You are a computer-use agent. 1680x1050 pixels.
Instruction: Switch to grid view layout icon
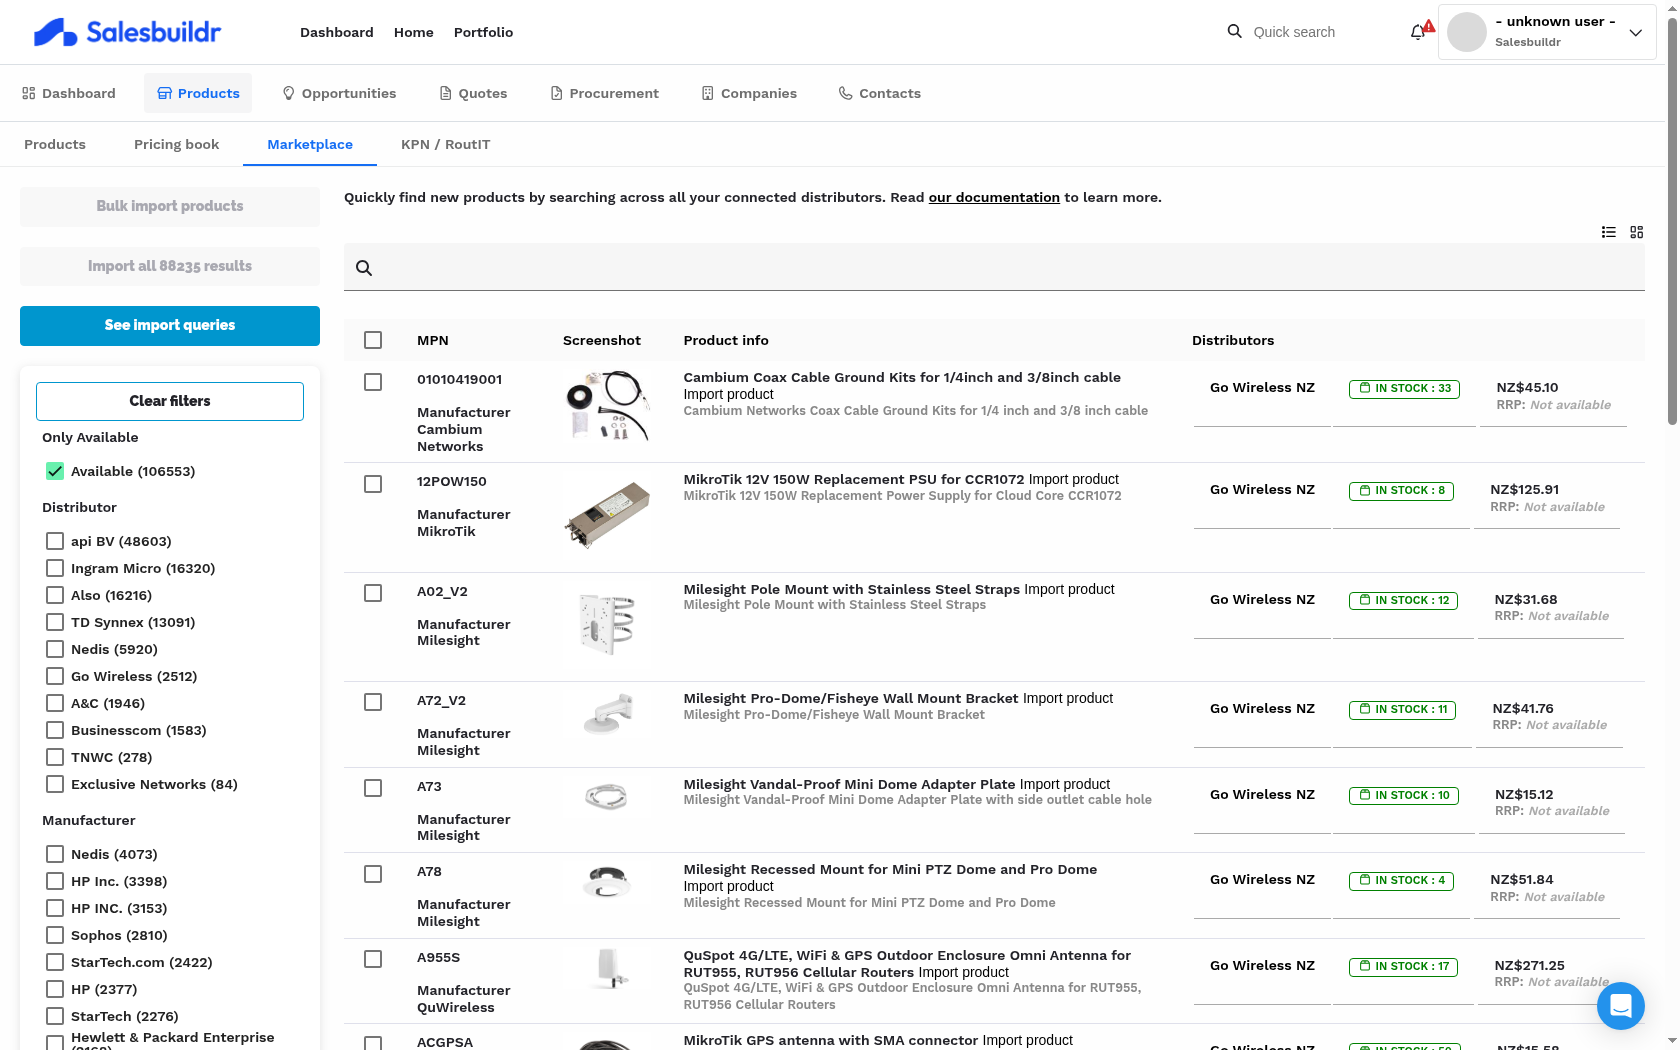1637,232
